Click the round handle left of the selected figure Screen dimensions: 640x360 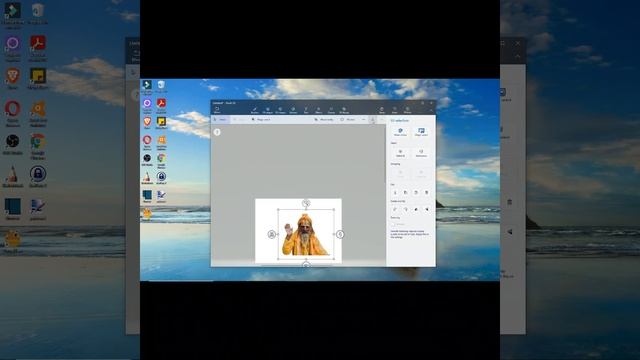pos(272,234)
